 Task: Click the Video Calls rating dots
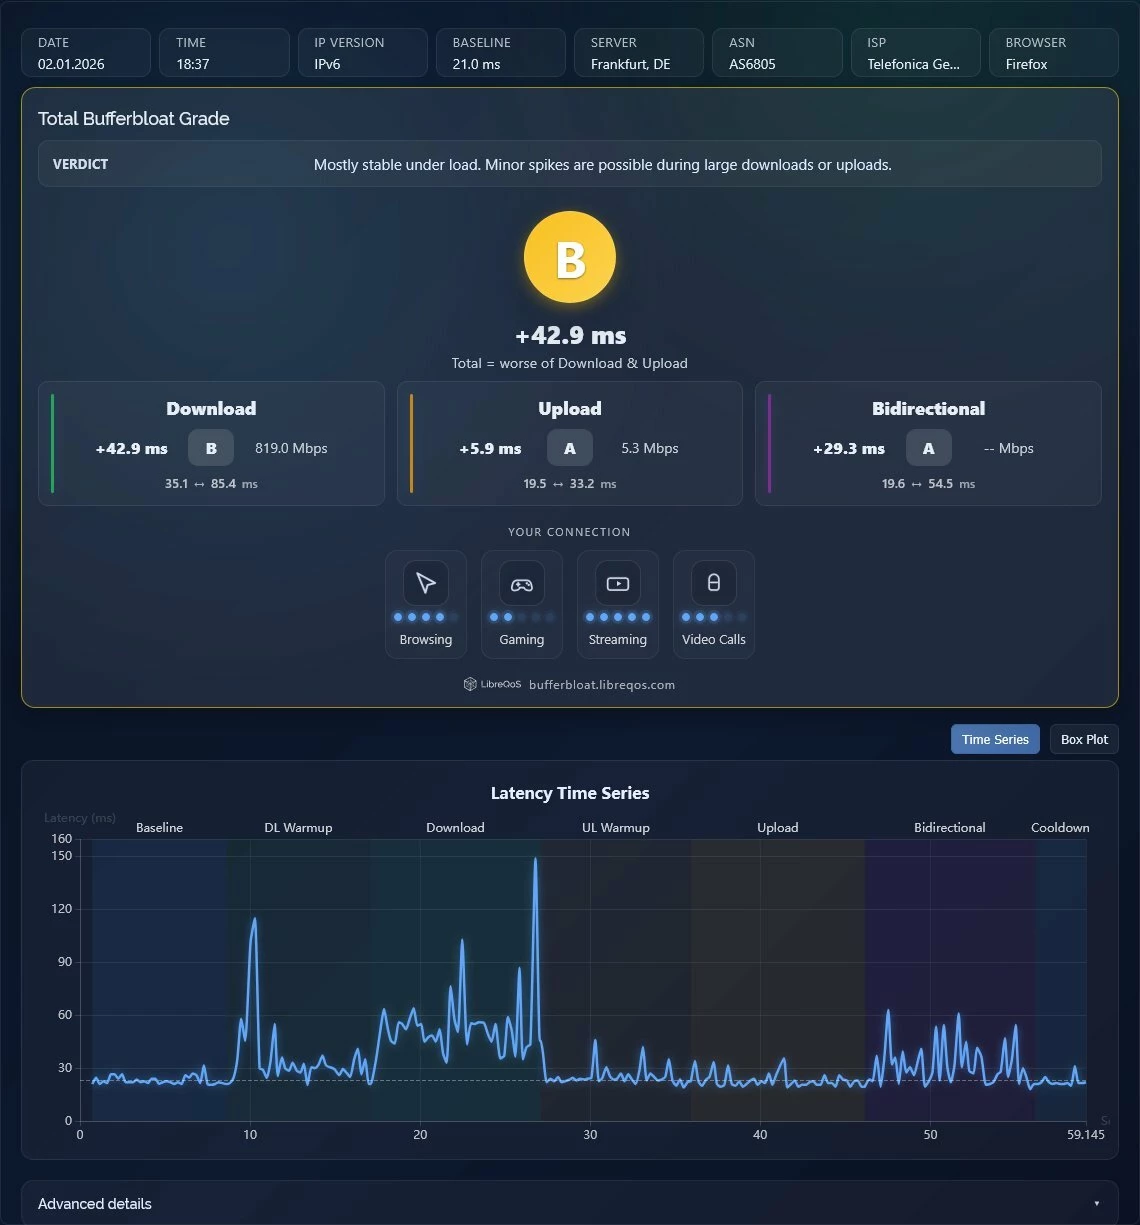714,617
